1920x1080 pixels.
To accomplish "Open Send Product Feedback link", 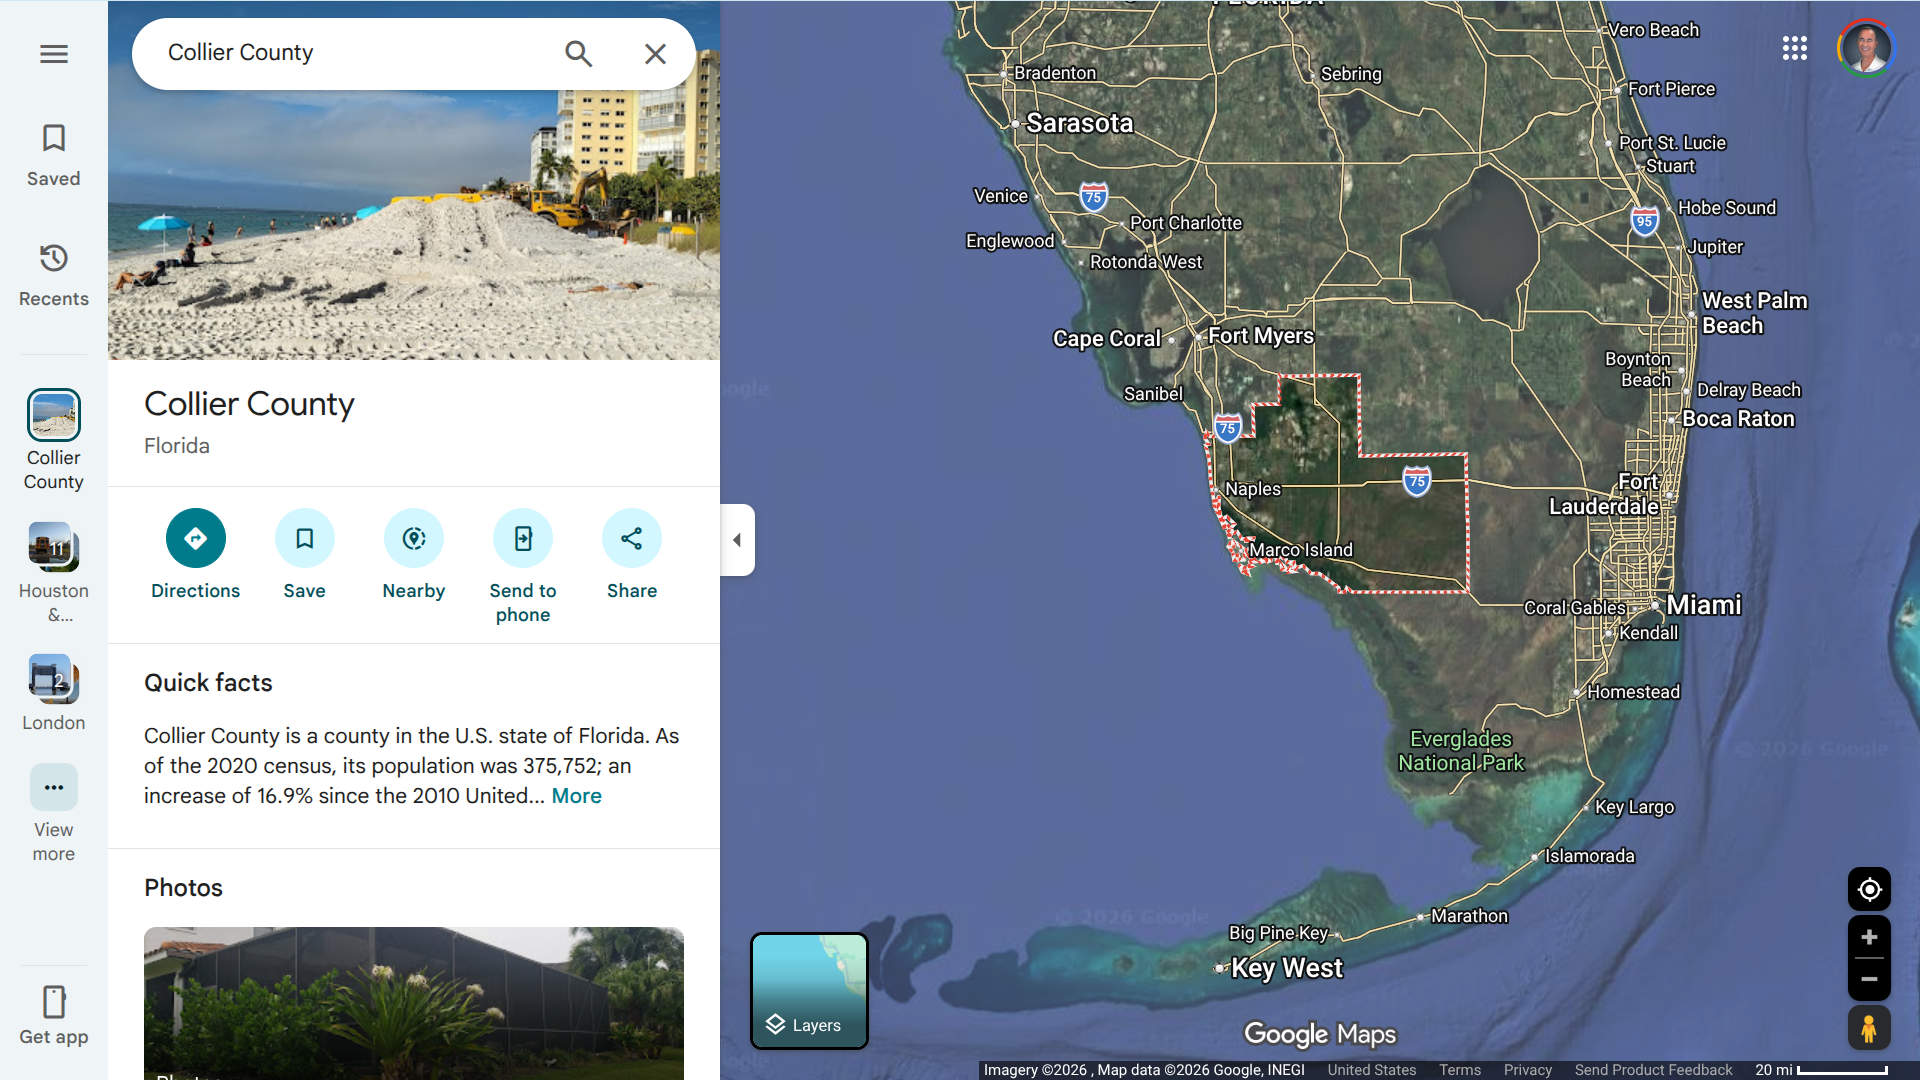I will [1653, 1070].
